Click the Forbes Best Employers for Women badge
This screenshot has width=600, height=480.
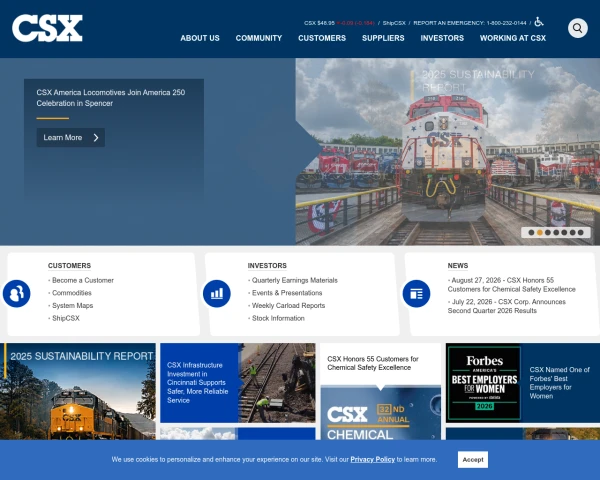tap(484, 383)
